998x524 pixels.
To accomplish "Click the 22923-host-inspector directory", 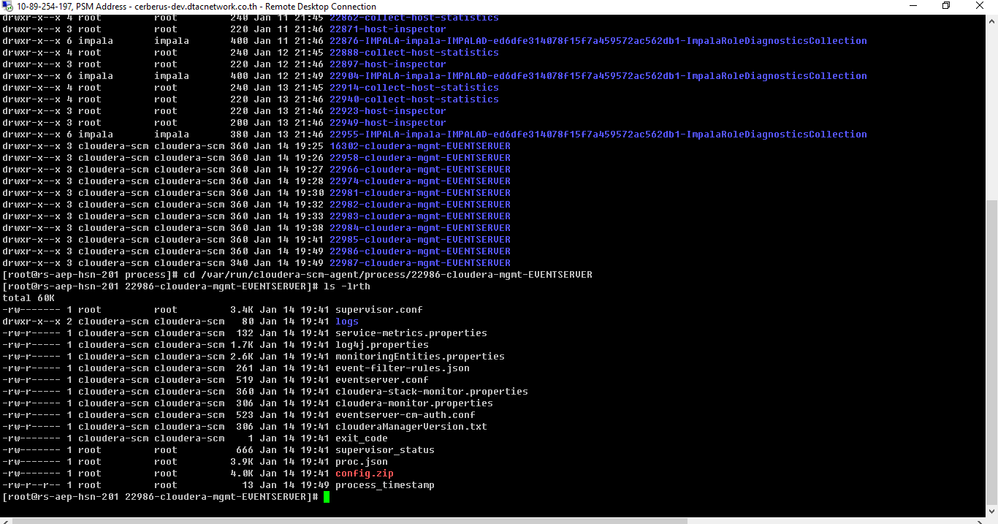I will 388,111.
